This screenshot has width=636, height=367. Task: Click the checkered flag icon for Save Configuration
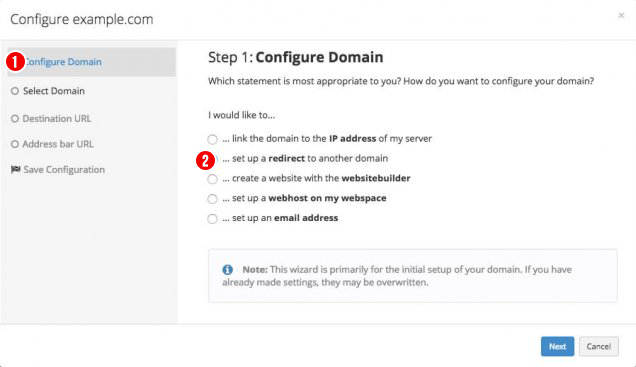point(16,170)
